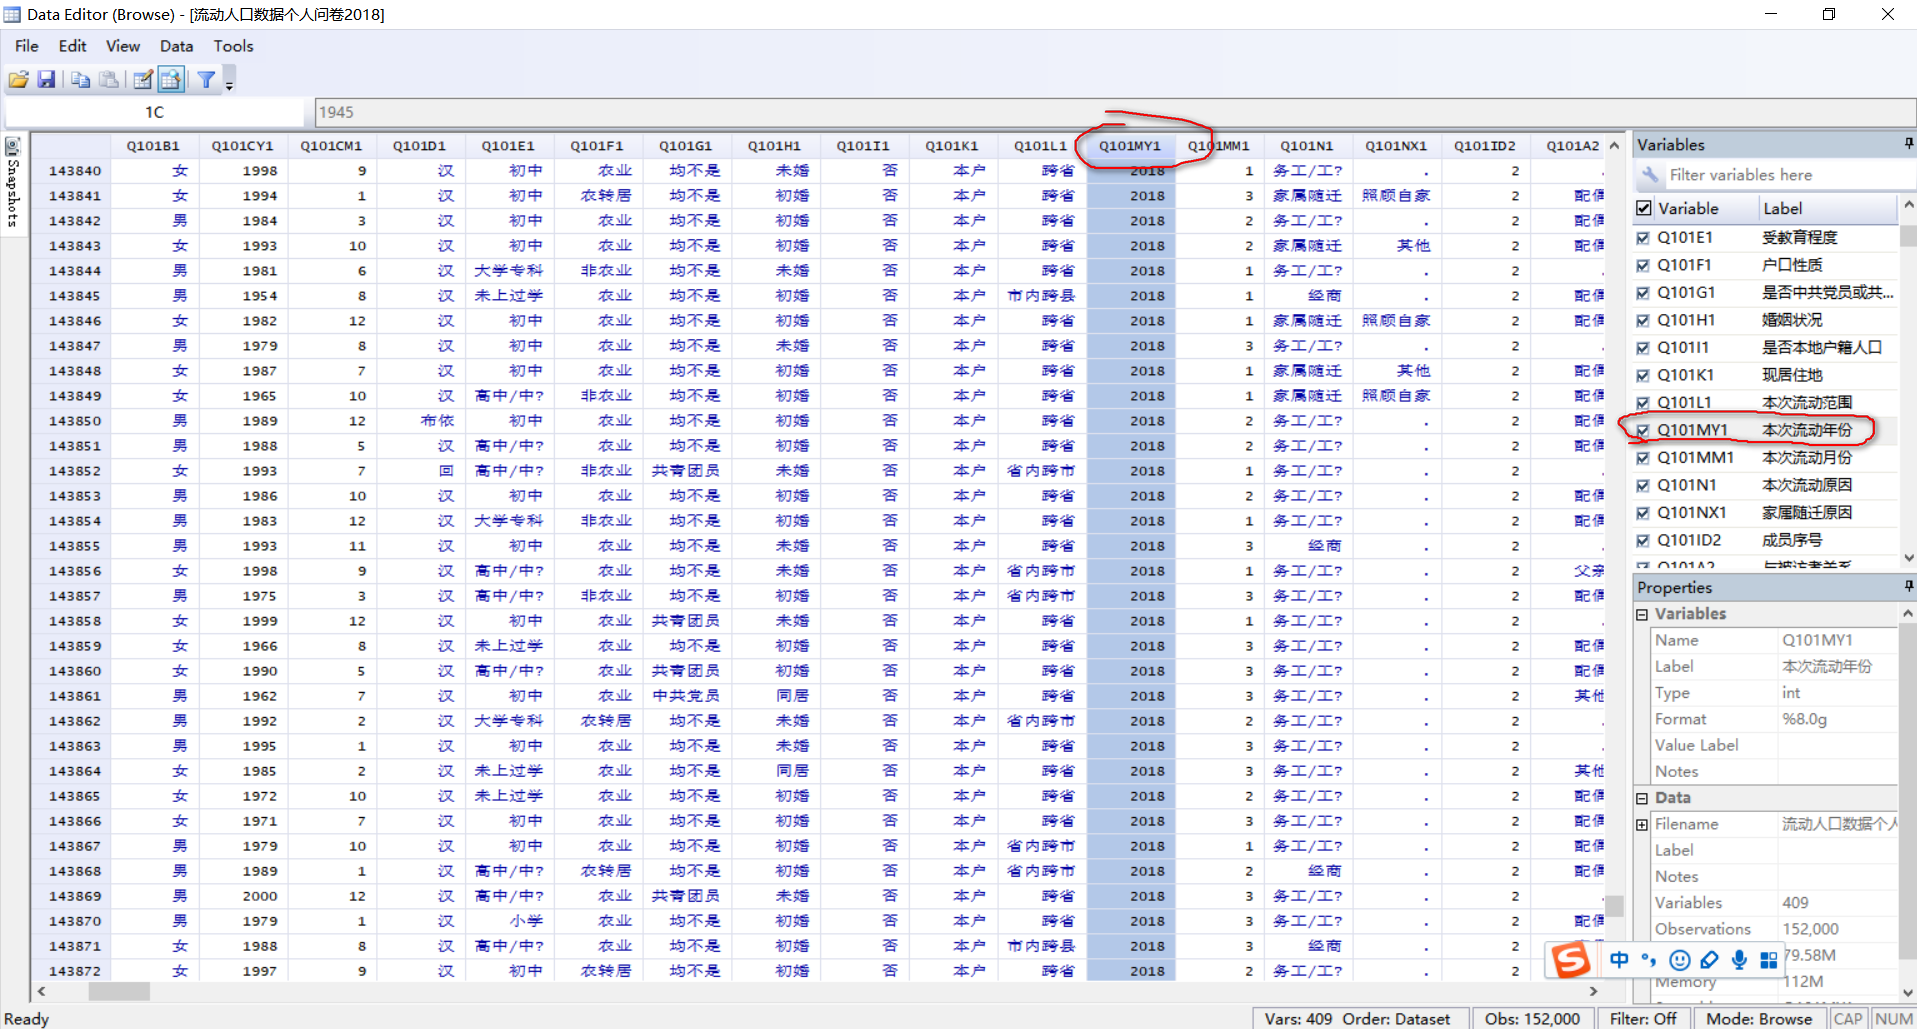Pin the Properties panel
1917x1029 pixels.
(x=1908, y=586)
